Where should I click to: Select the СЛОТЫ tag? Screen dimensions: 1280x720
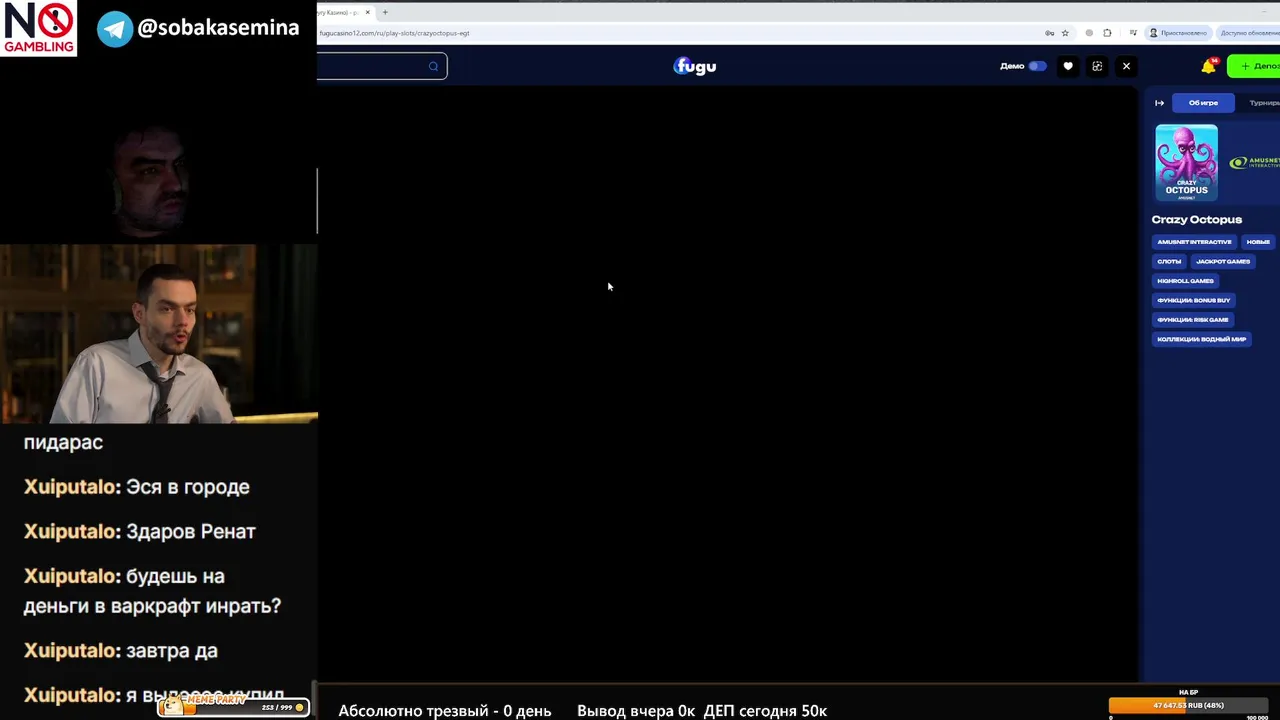pyautogui.click(x=1169, y=261)
